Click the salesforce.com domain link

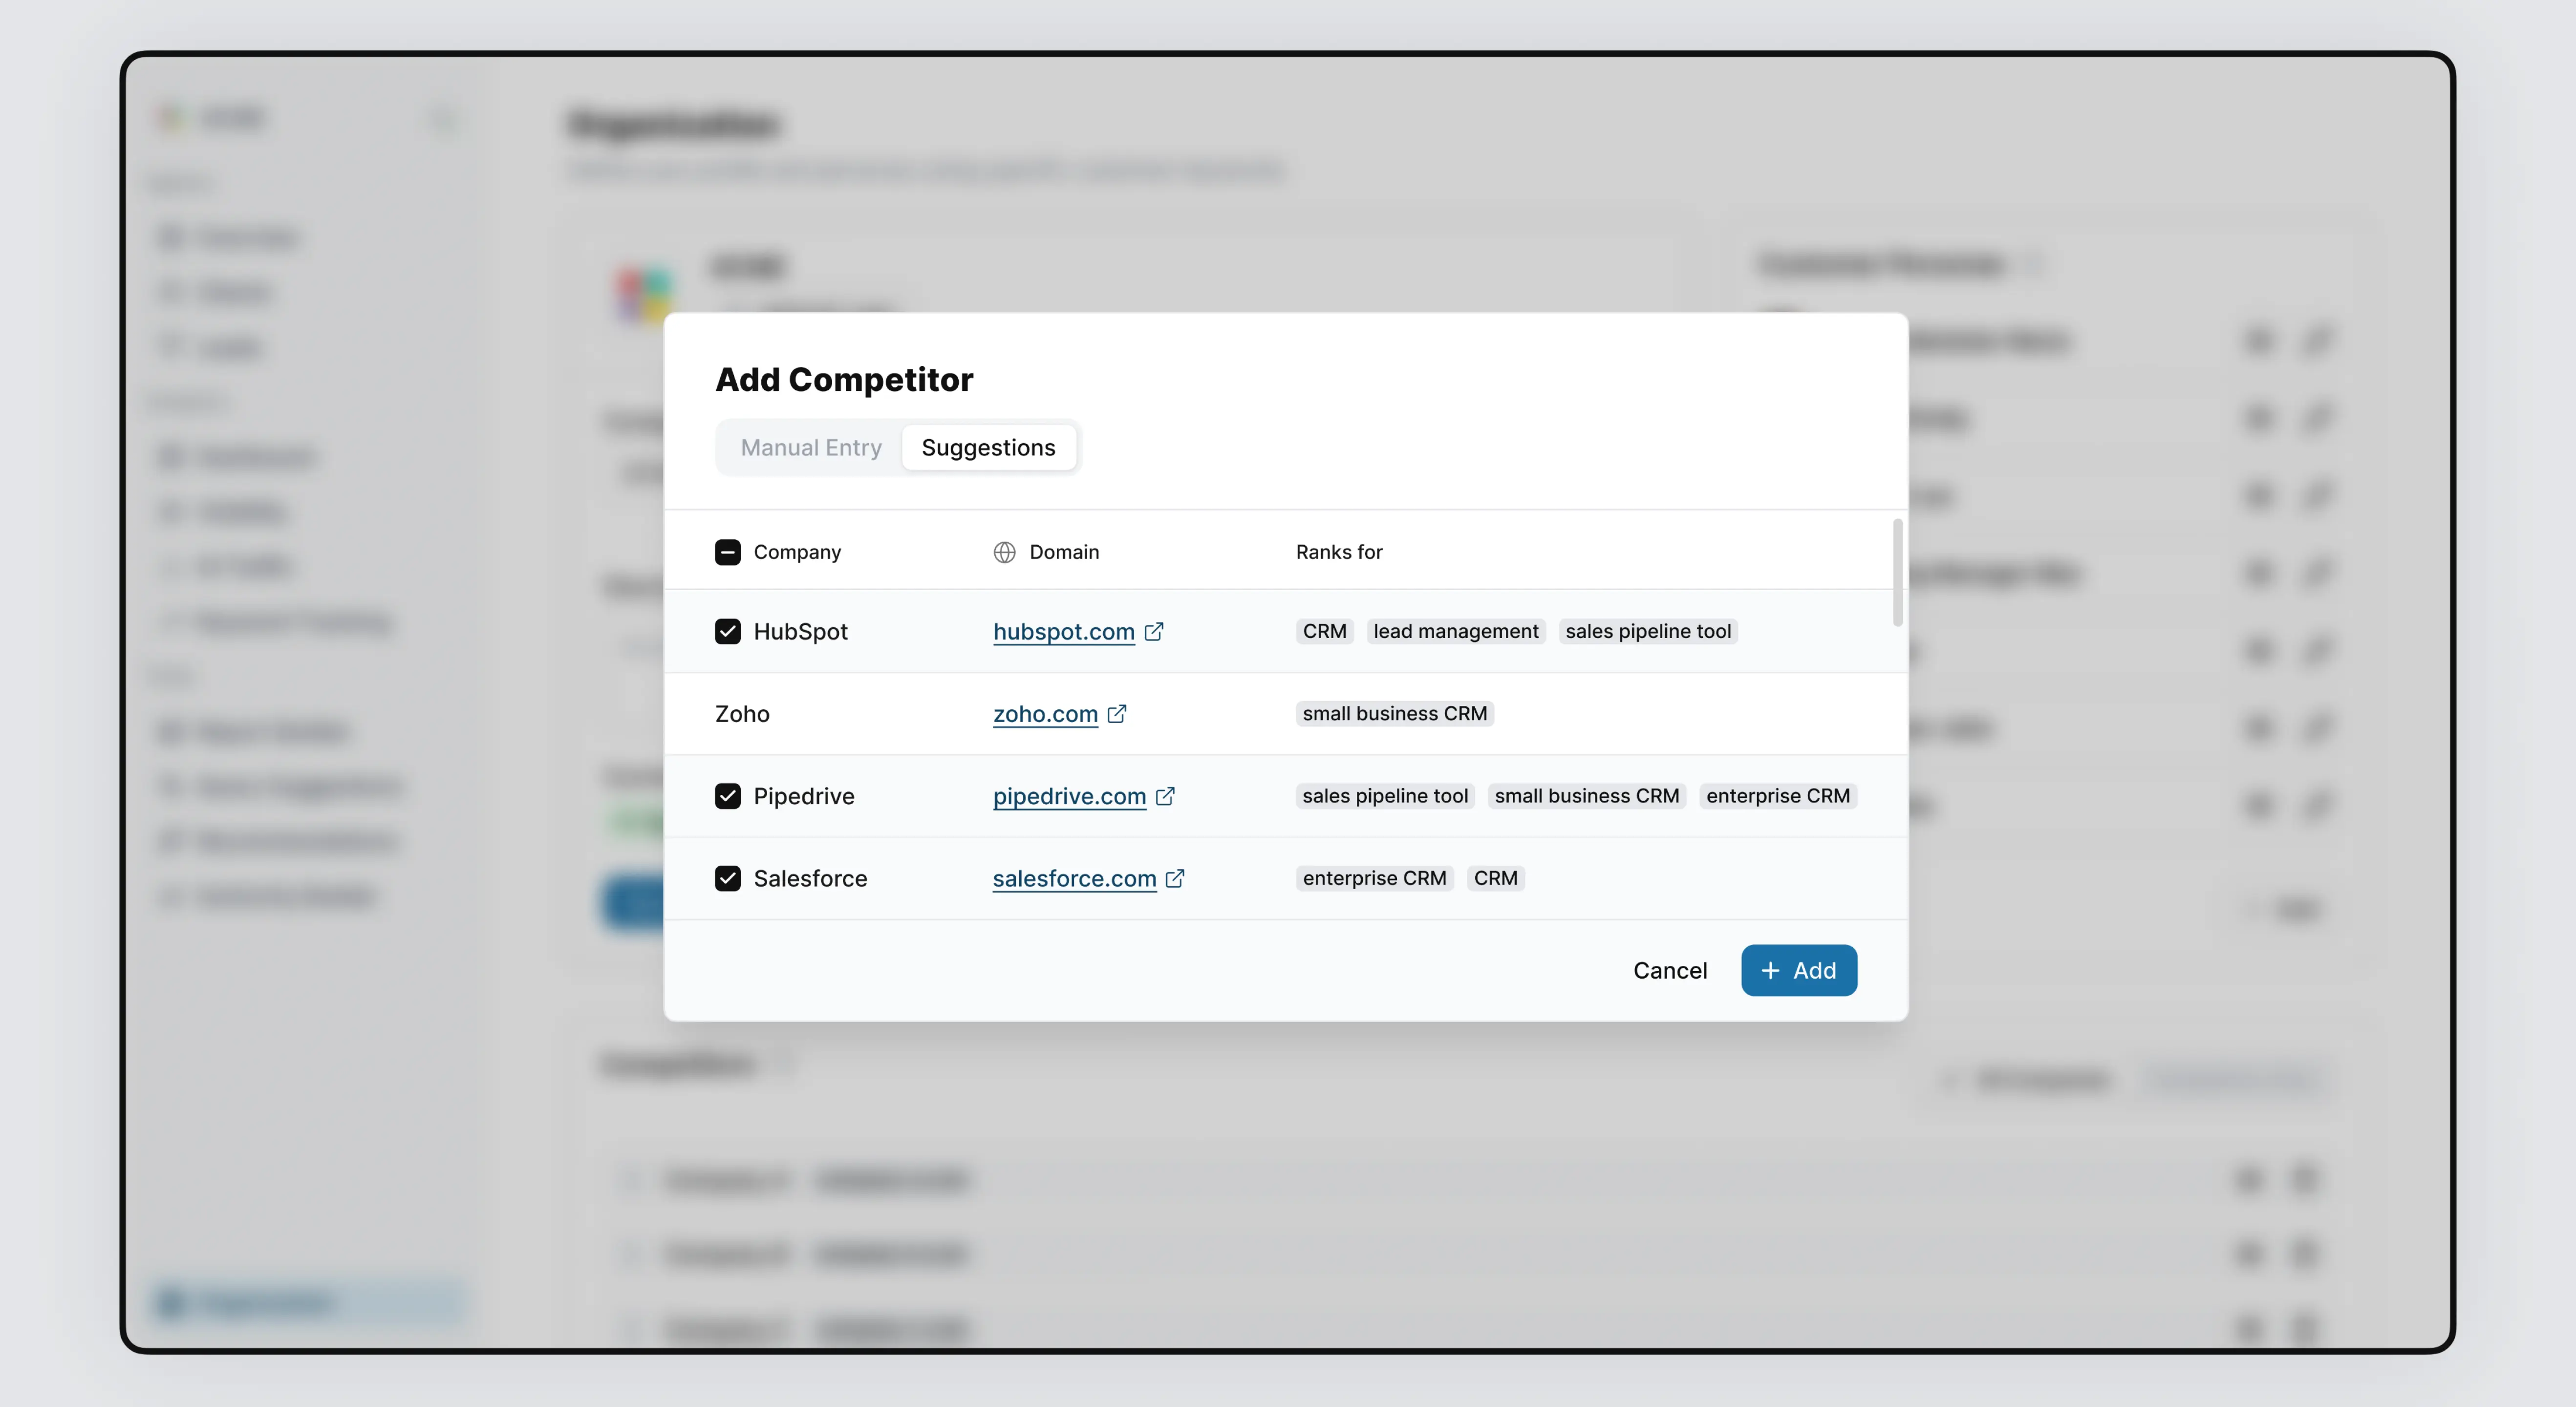(1074, 878)
